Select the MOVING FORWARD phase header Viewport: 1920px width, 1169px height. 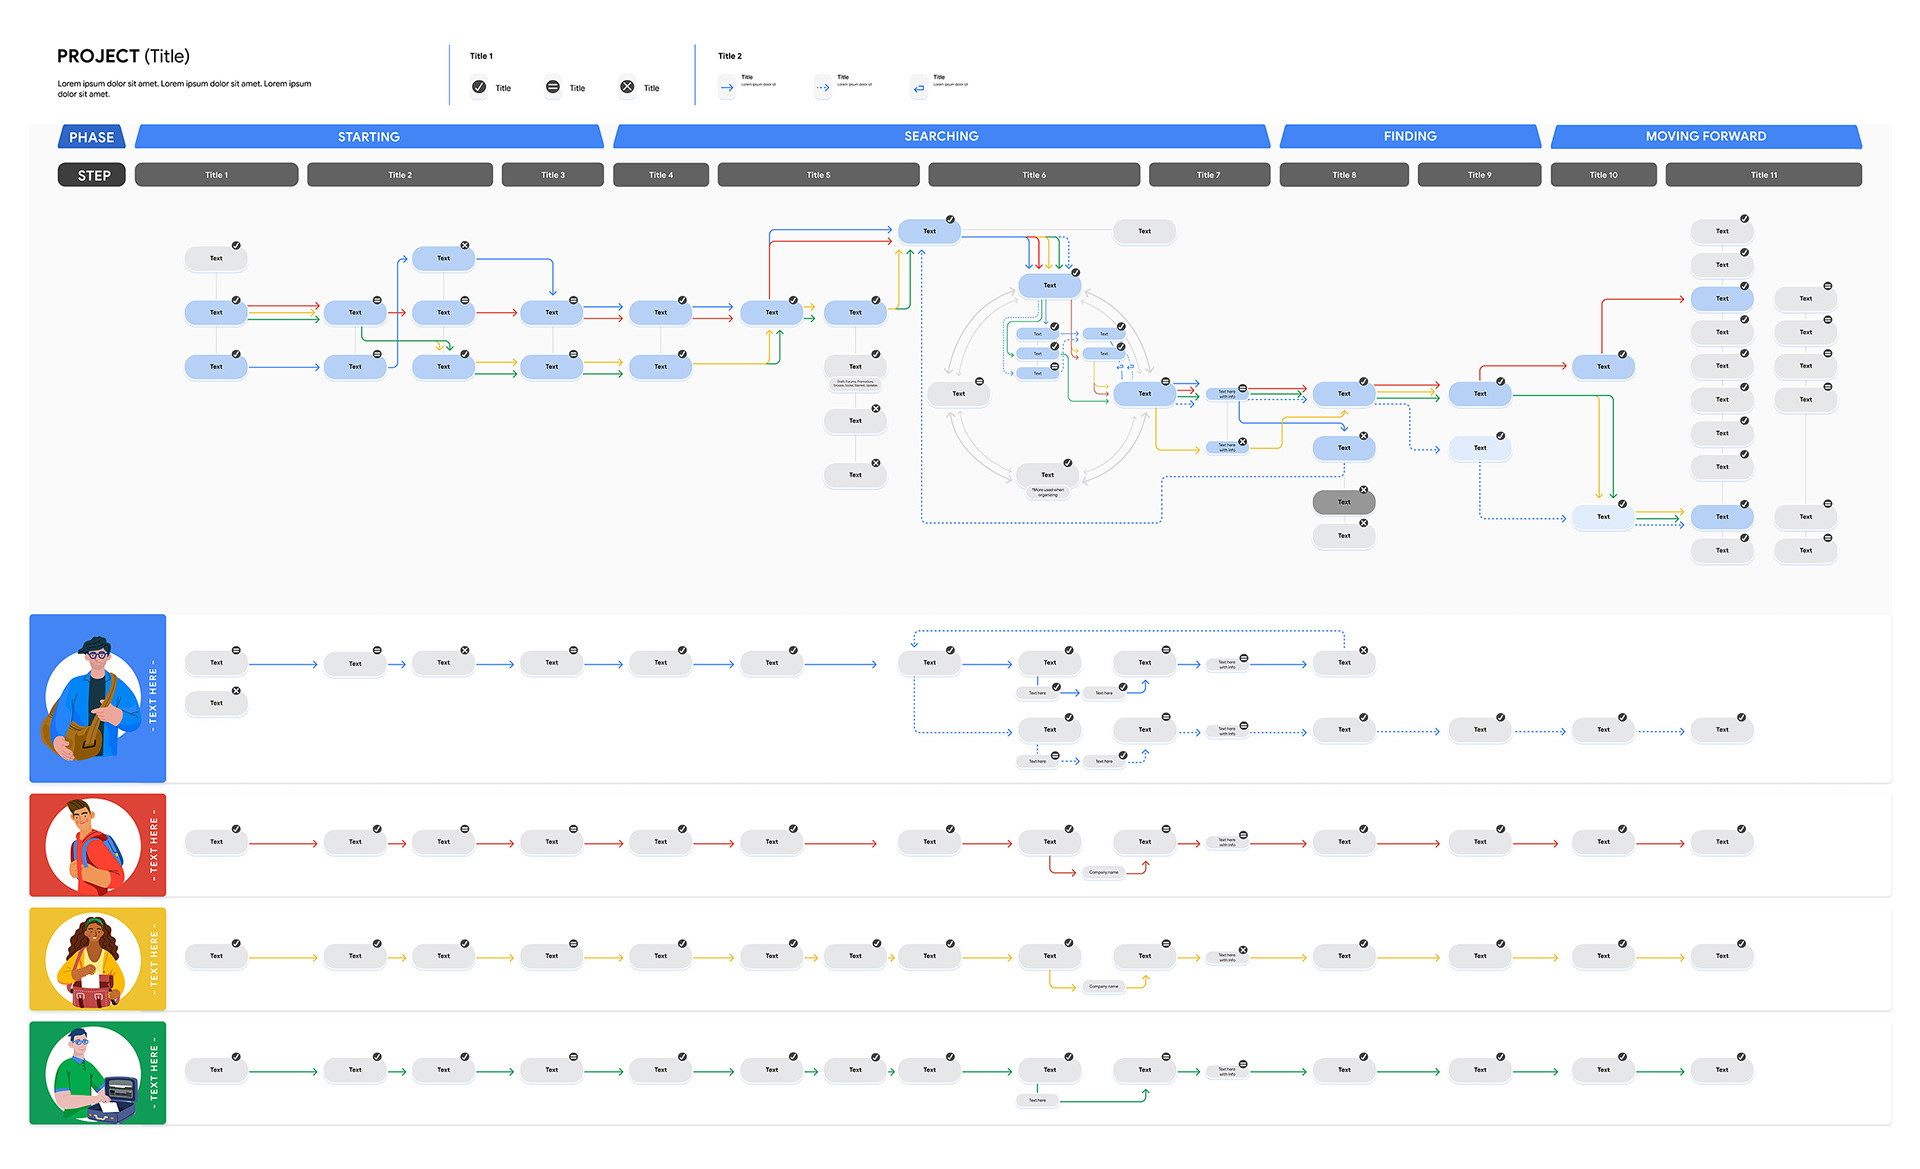pos(1705,137)
